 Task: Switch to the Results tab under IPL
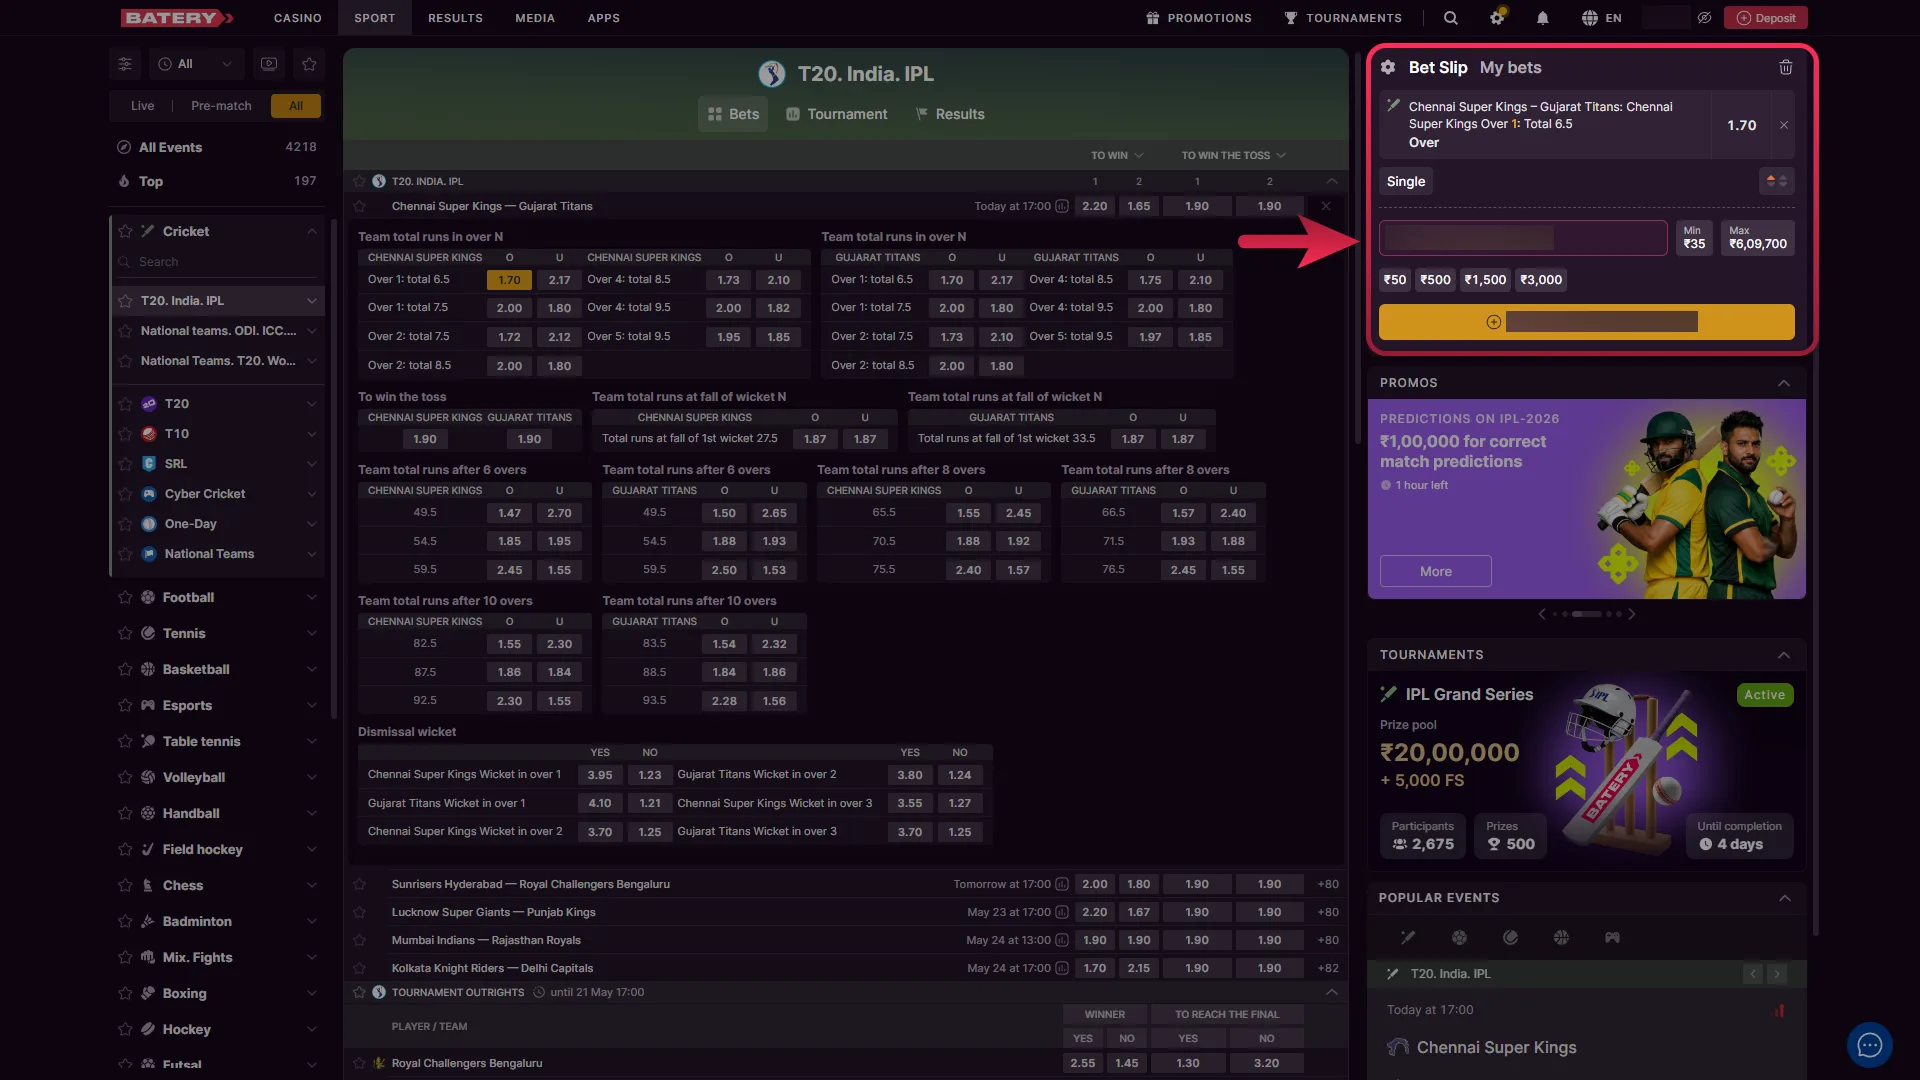[950, 114]
